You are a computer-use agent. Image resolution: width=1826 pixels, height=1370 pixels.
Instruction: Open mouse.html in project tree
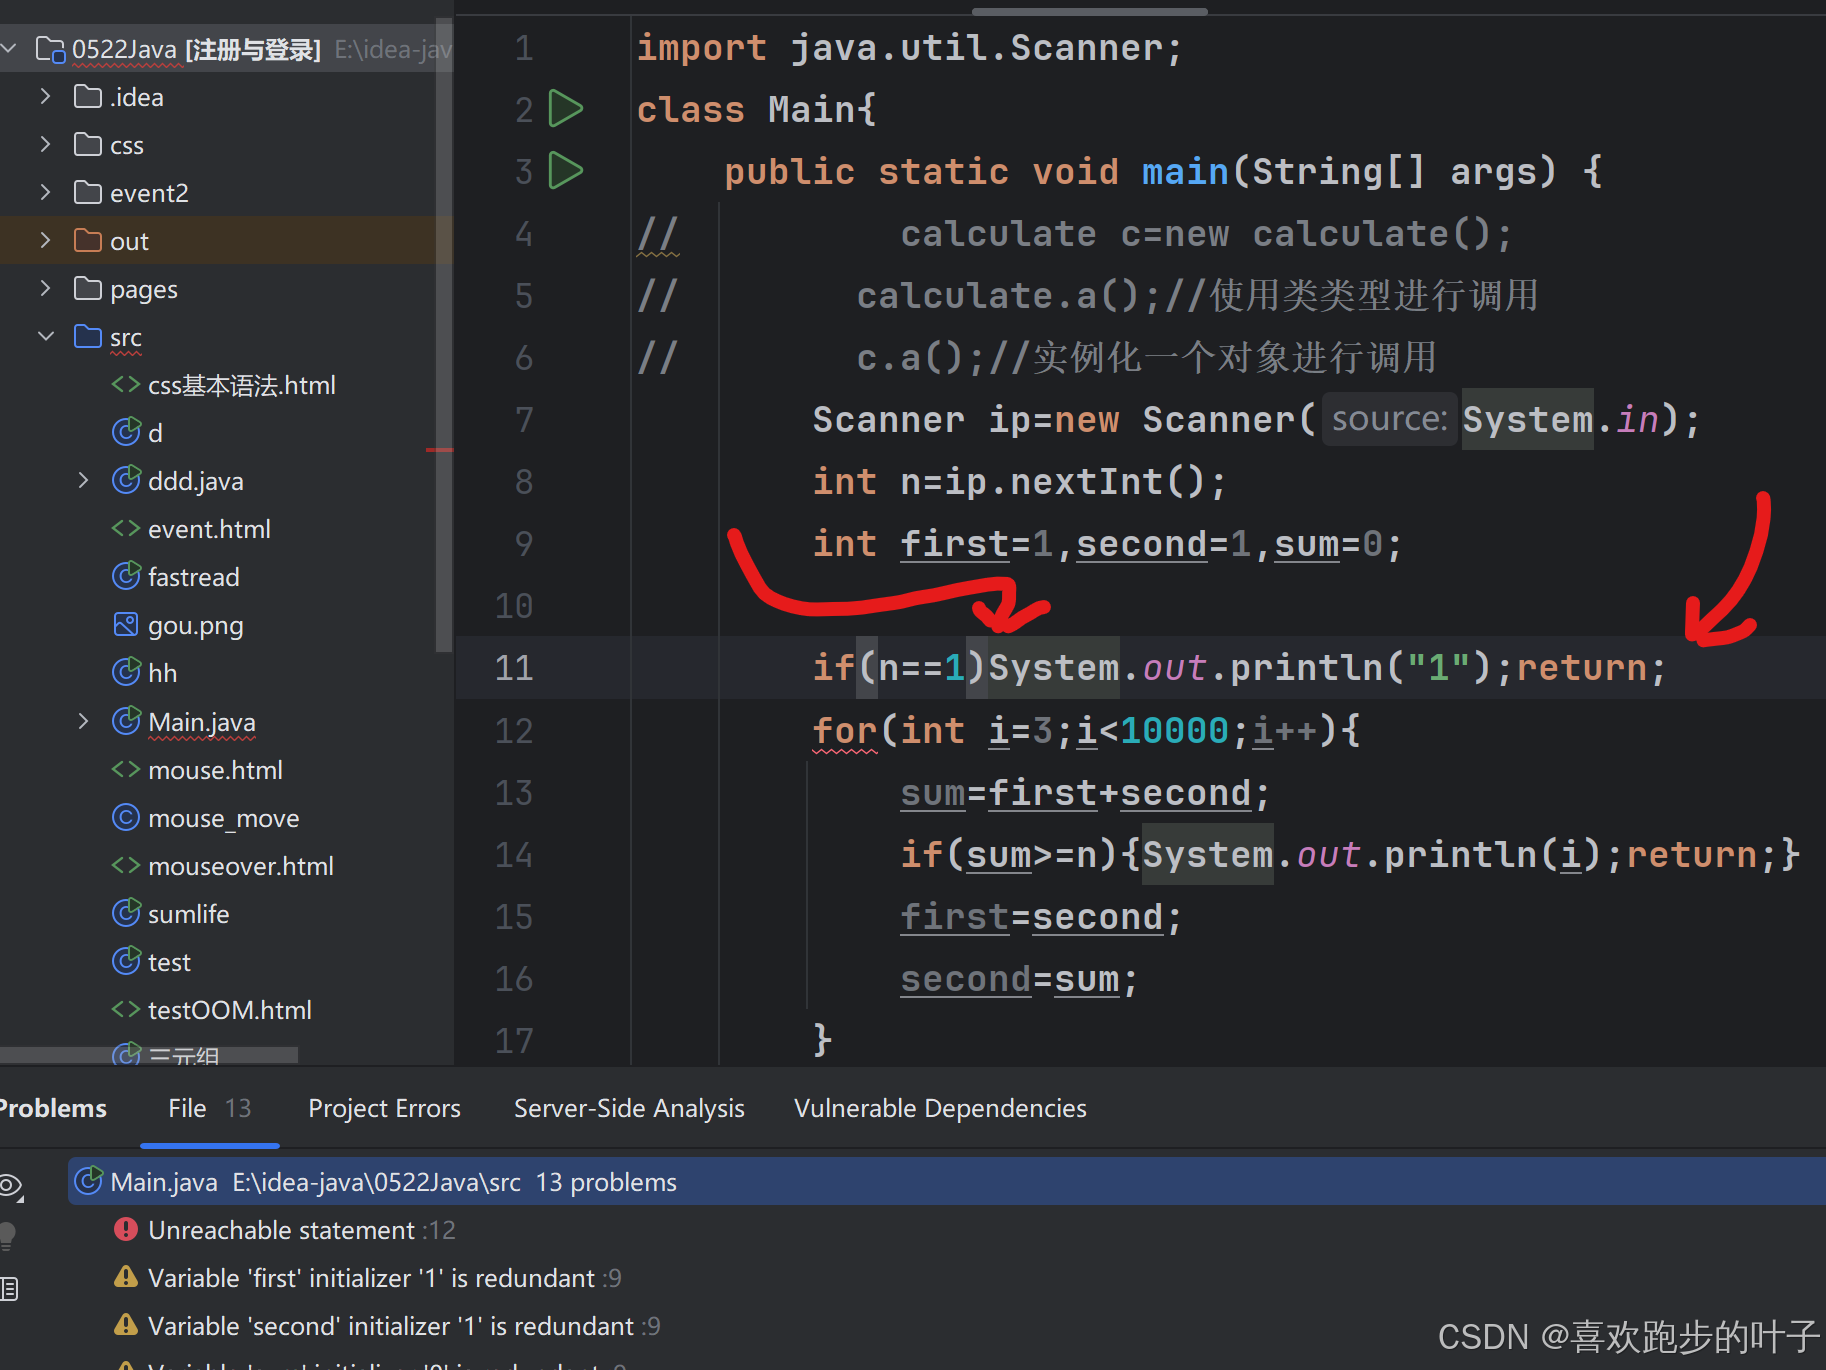(215, 770)
